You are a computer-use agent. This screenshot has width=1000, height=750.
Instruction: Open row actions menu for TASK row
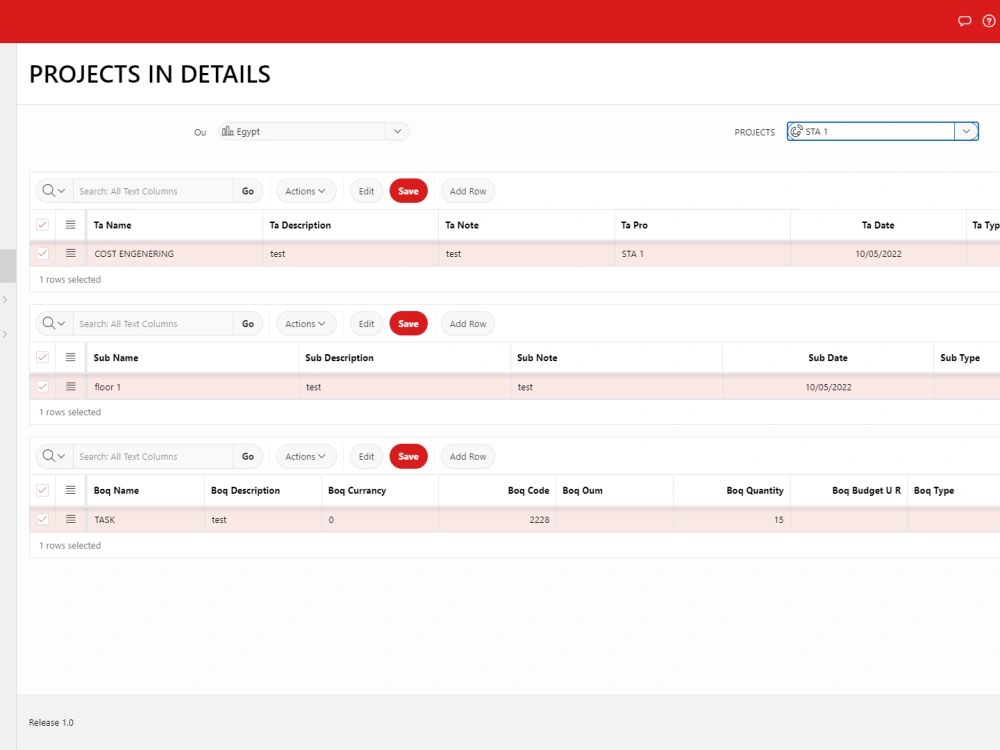(x=70, y=520)
